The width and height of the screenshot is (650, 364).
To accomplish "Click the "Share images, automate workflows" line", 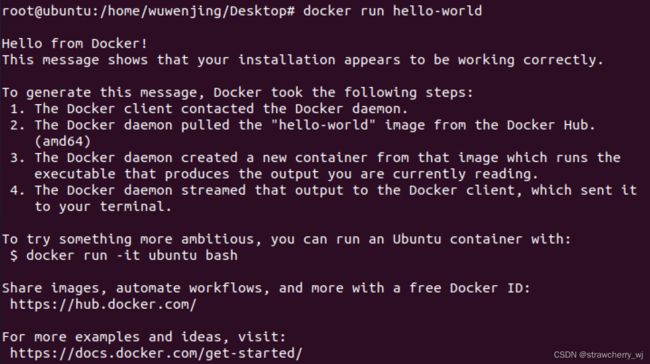I will click(266, 289).
